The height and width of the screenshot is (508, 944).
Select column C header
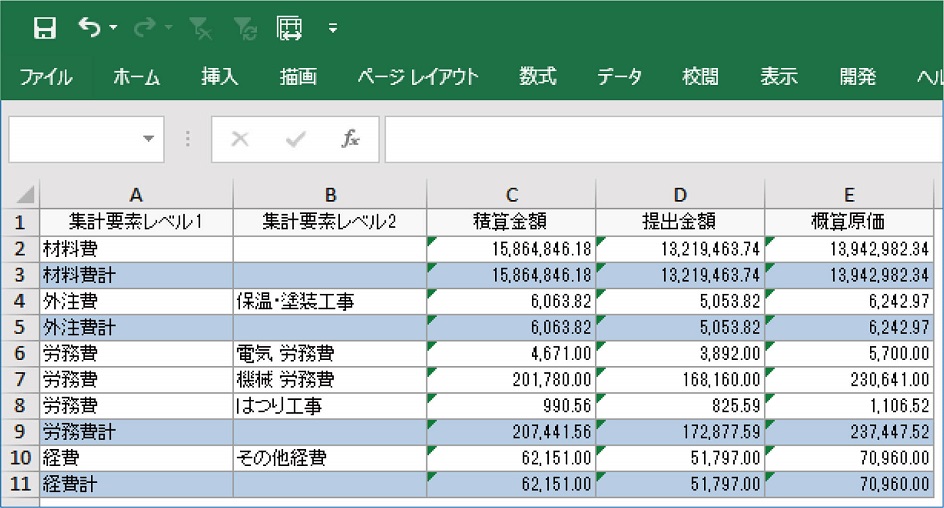point(511,194)
